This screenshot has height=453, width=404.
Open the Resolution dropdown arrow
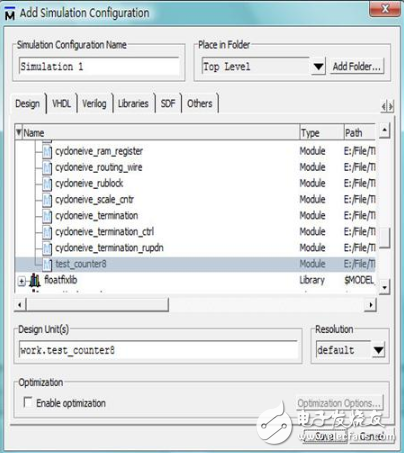[x=378, y=350]
